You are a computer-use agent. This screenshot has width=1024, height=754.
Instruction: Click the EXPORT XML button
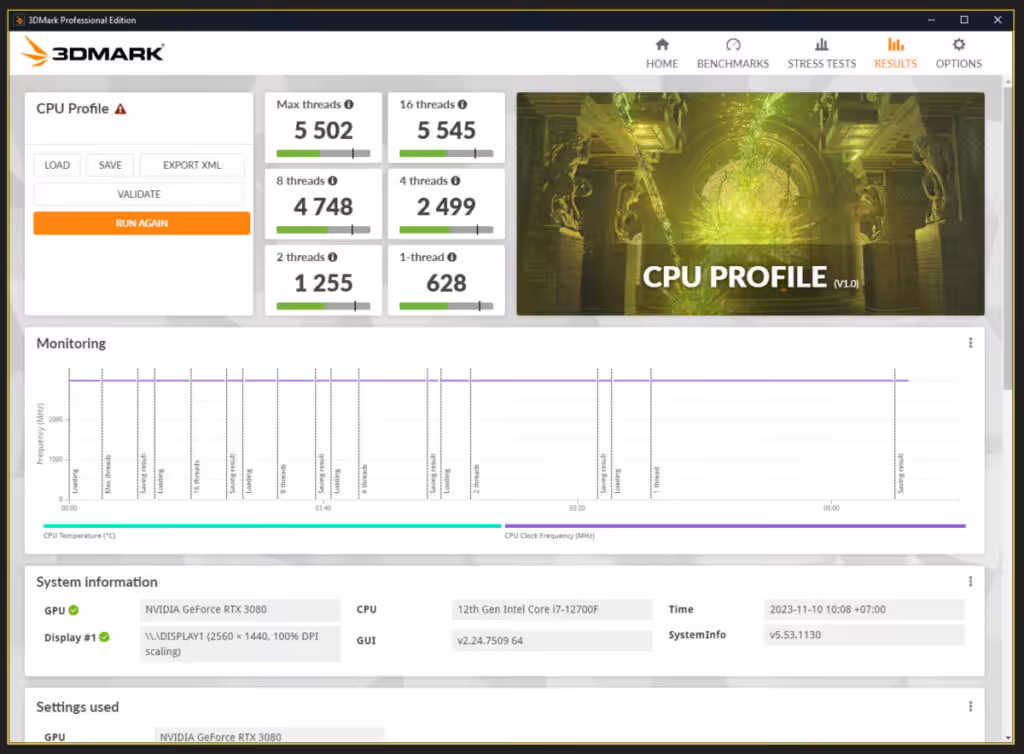pyautogui.click(x=192, y=165)
